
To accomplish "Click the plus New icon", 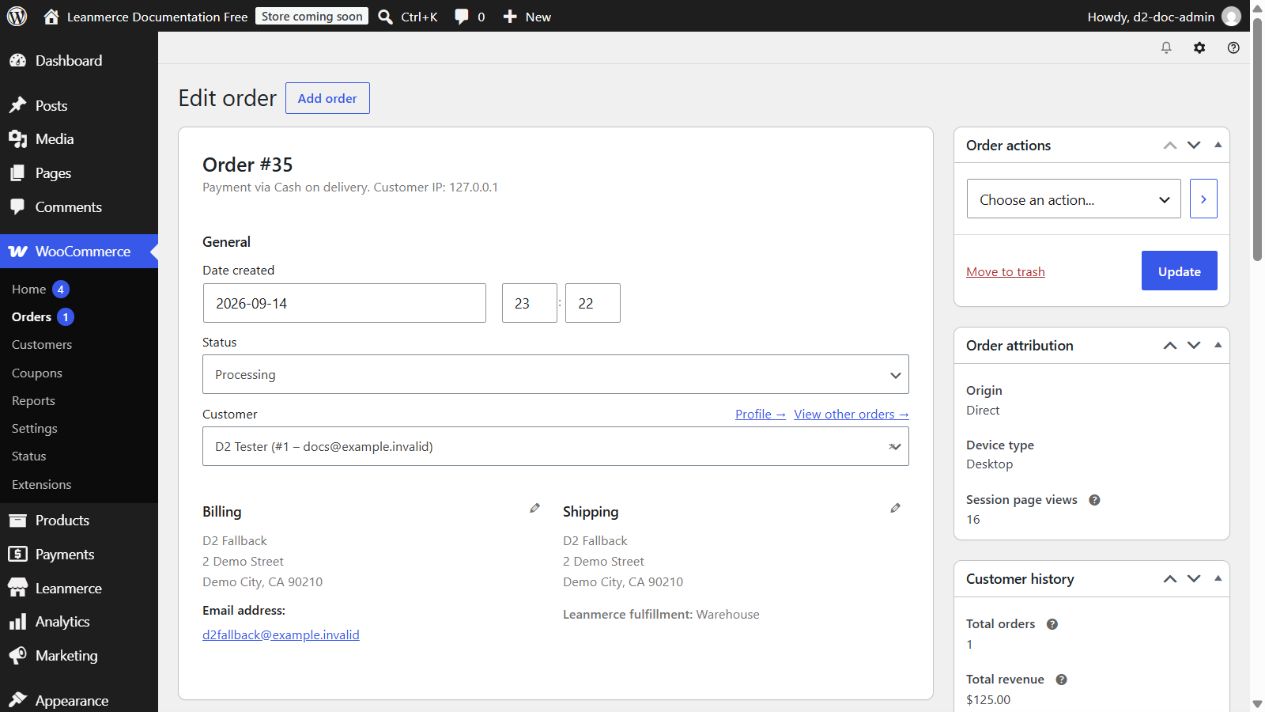I will tap(510, 16).
